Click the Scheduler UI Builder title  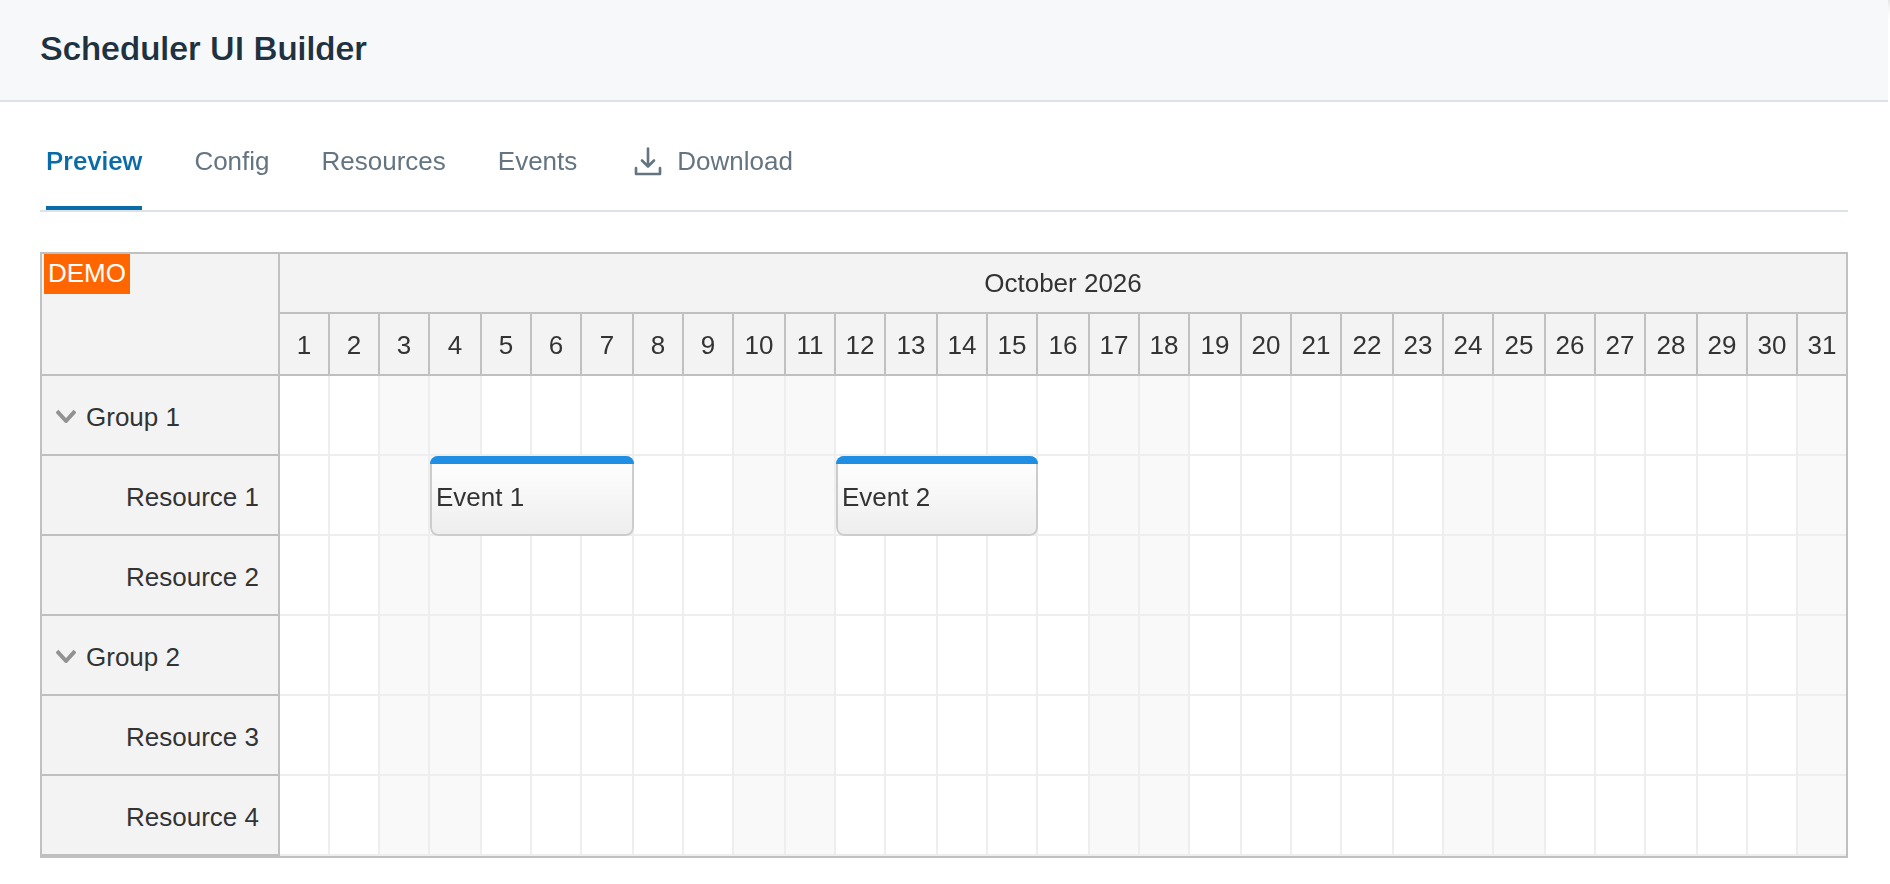[x=203, y=49]
